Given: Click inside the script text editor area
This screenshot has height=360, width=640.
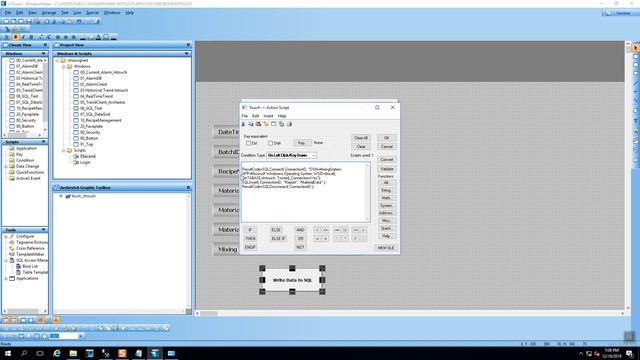Looking at the screenshot, I should click(305, 192).
